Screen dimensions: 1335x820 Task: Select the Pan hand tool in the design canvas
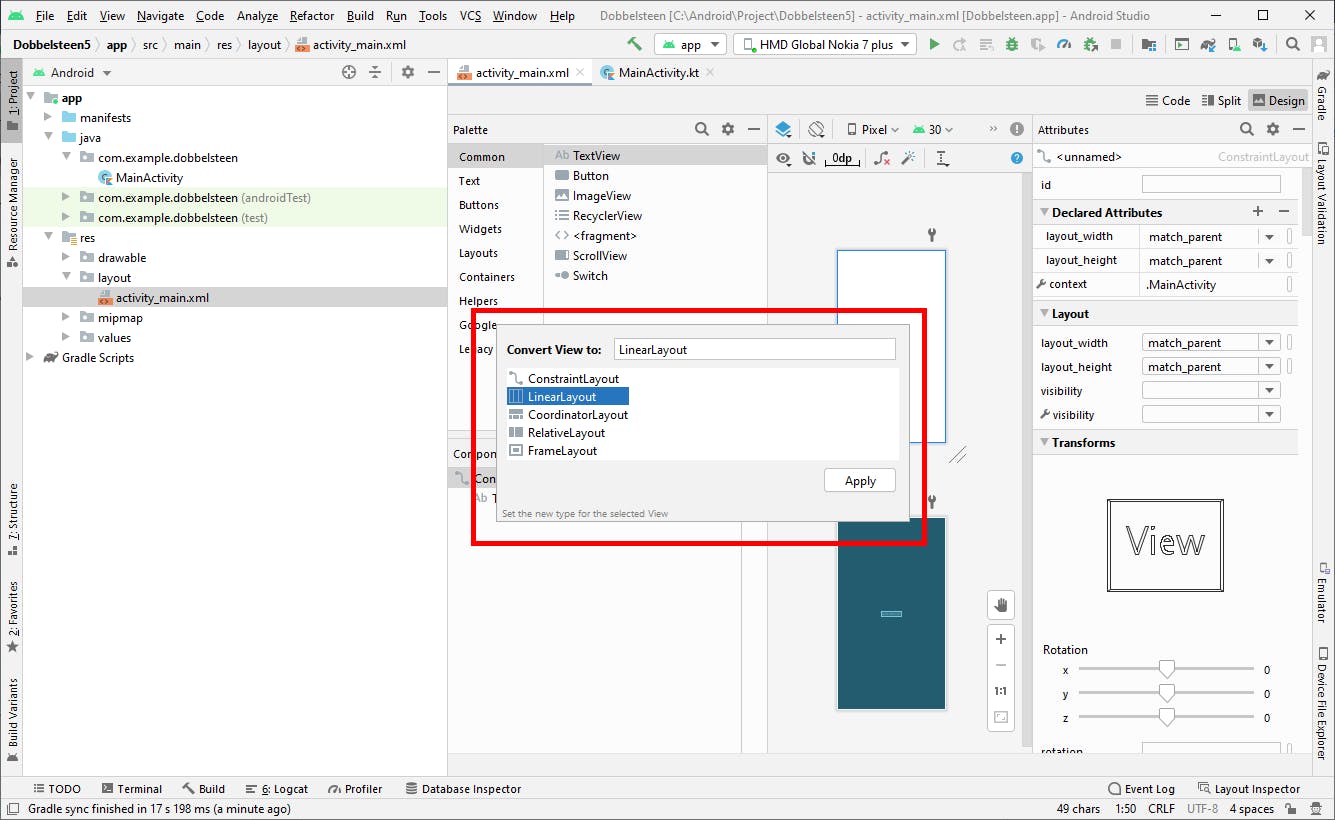pos(1000,604)
